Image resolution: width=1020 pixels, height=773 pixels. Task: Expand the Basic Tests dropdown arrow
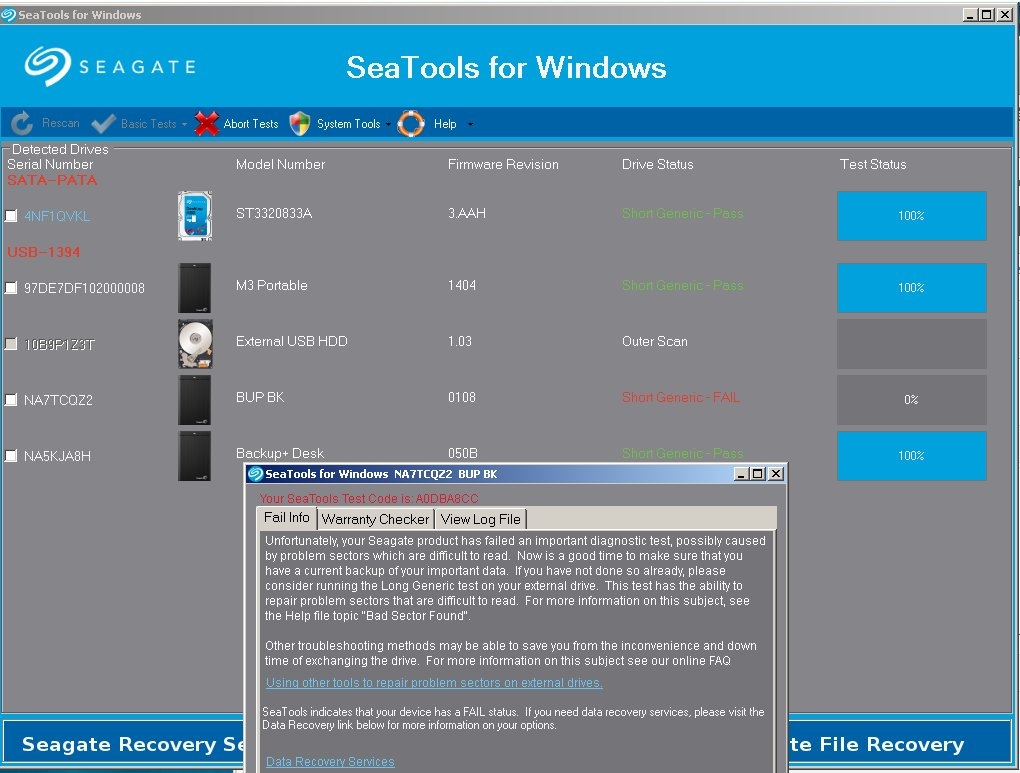(185, 124)
